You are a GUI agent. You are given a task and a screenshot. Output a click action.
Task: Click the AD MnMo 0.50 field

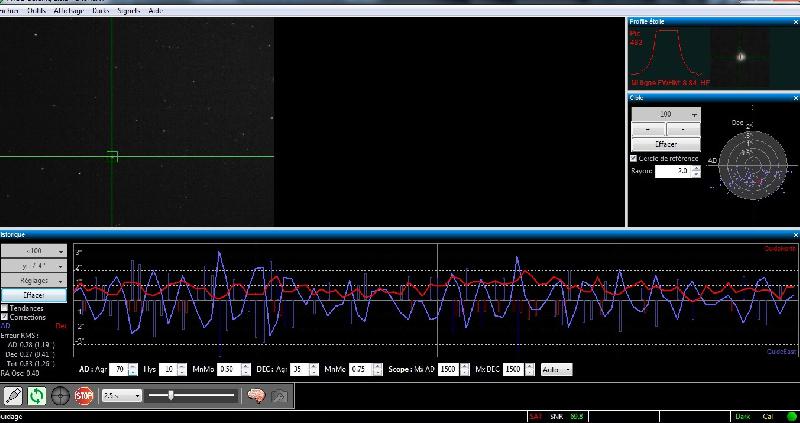229,369
